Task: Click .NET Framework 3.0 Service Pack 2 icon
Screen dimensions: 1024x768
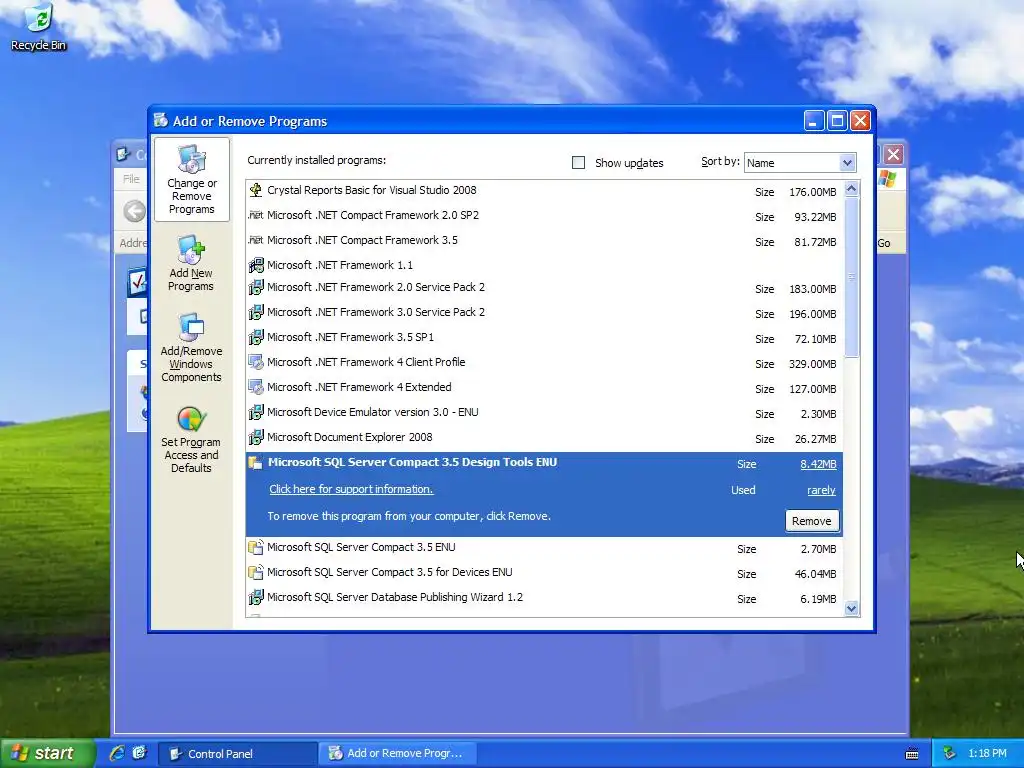Action: (x=256, y=312)
